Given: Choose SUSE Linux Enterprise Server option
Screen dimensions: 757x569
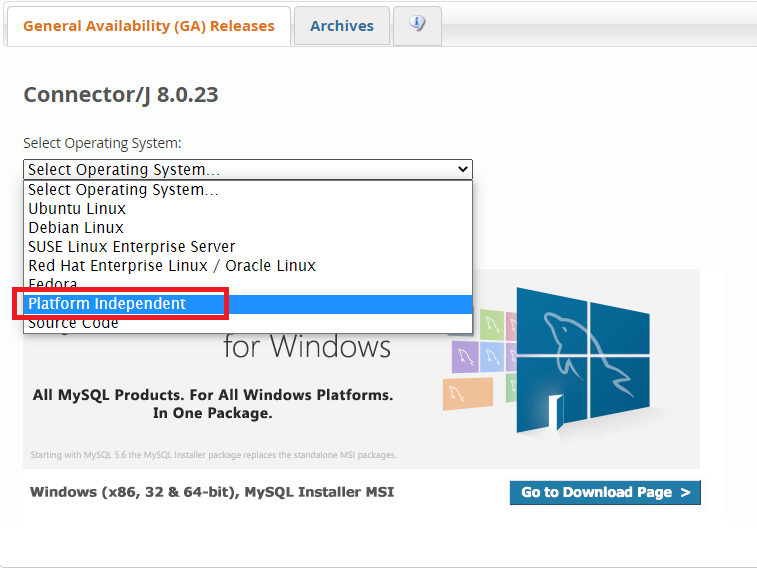Looking at the screenshot, I should tap(248, 247).
